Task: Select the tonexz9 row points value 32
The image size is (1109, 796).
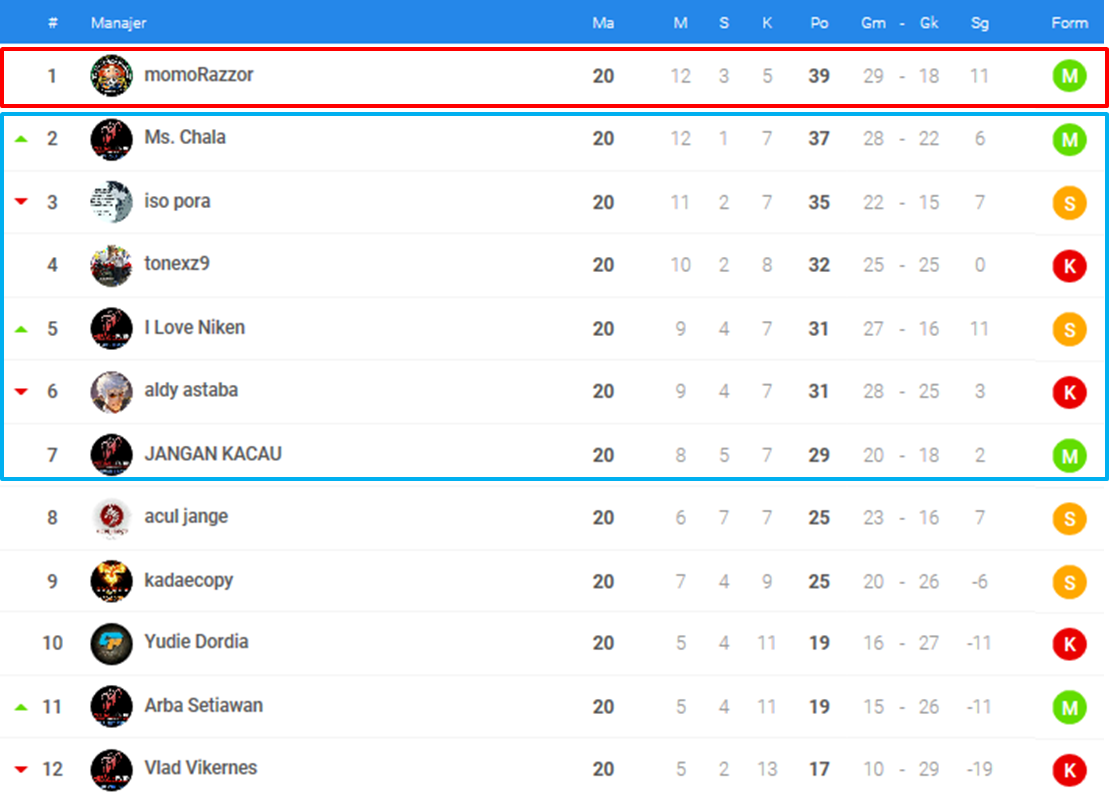Action: (x=819, y=265)
